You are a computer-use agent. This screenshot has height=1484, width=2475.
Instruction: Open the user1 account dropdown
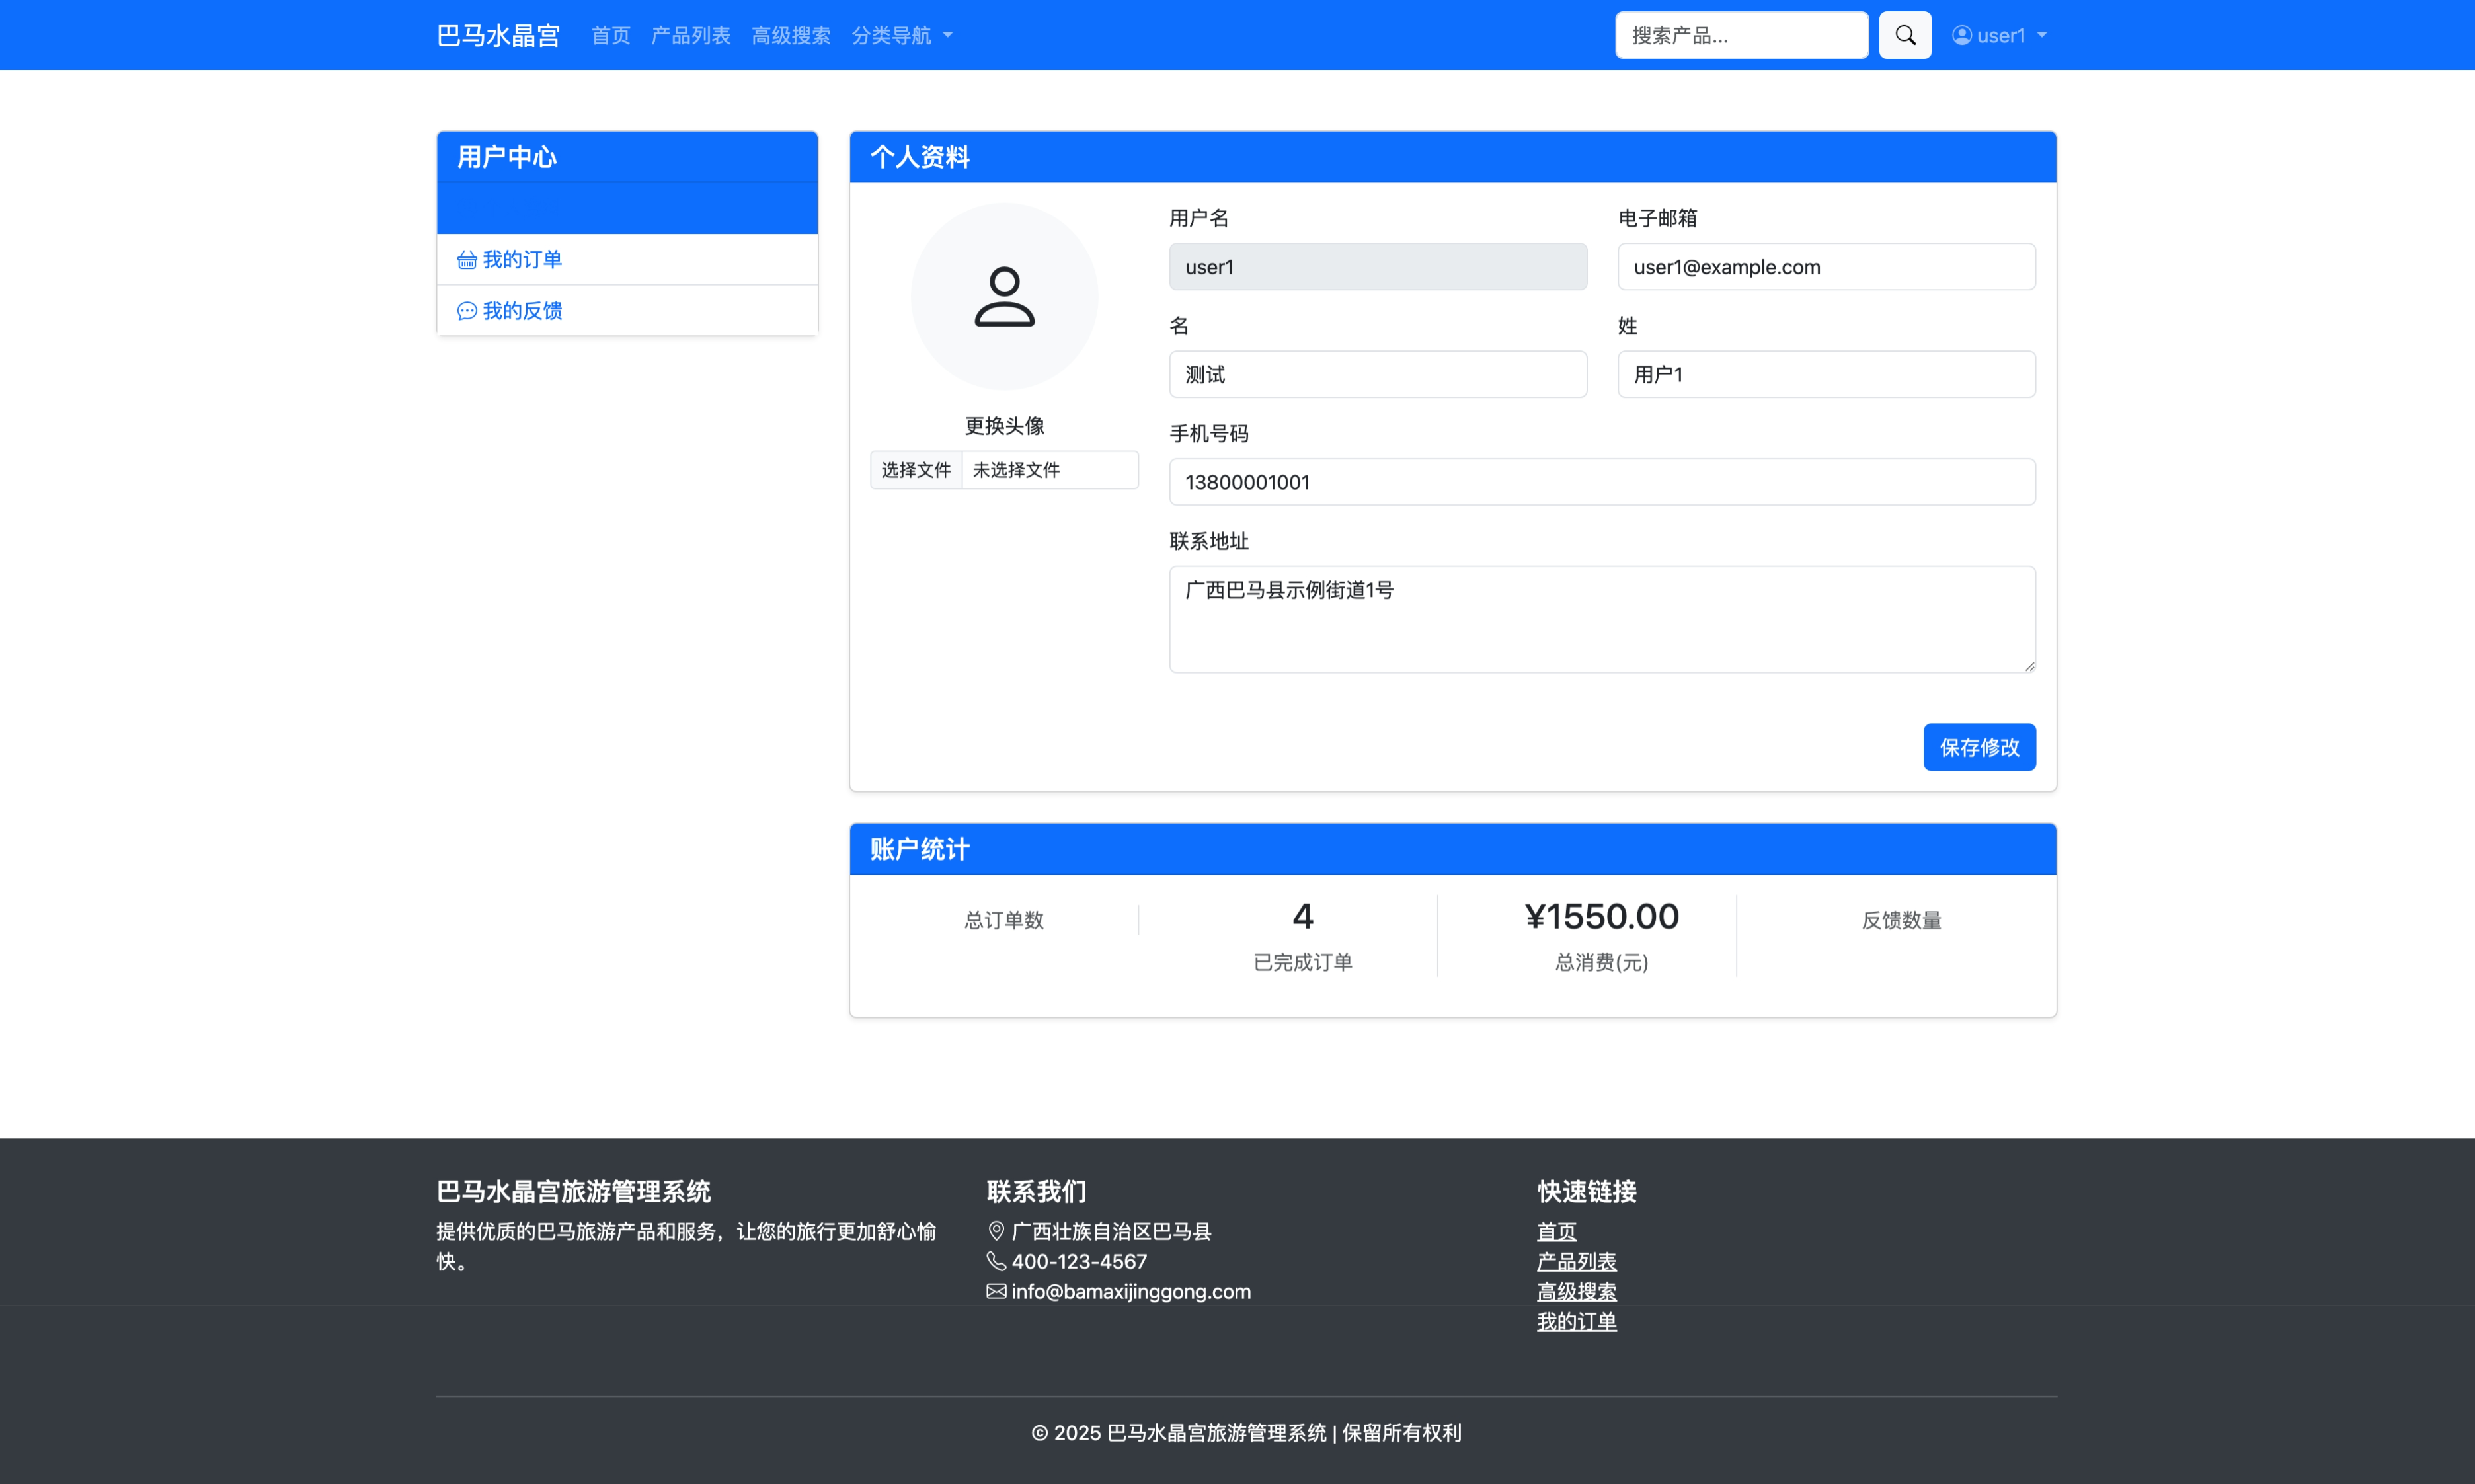pos(2000,35)
